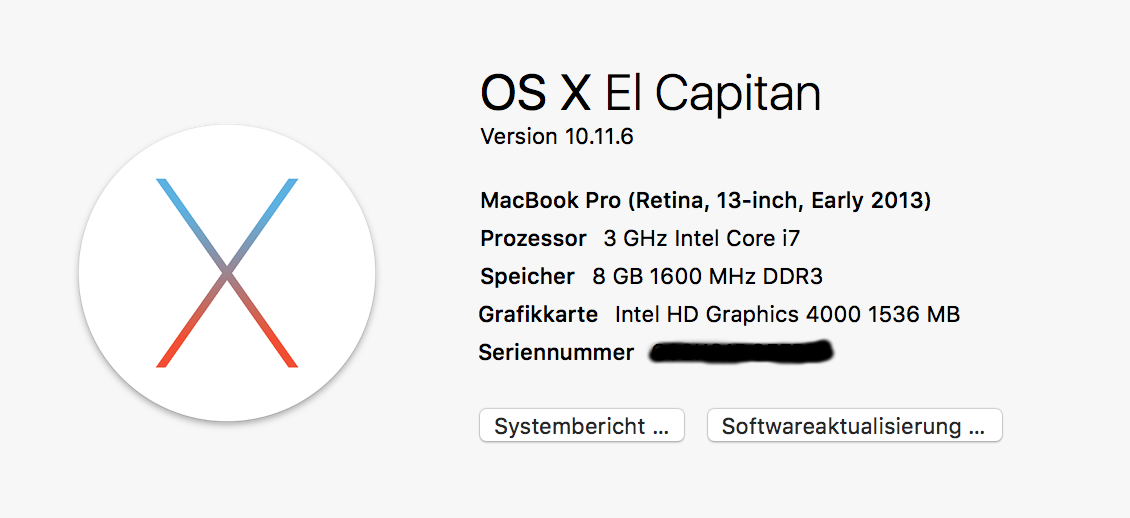Click the Version 10.11.6 text
Screen dimensions: 1130x518
tap(556, 136)
